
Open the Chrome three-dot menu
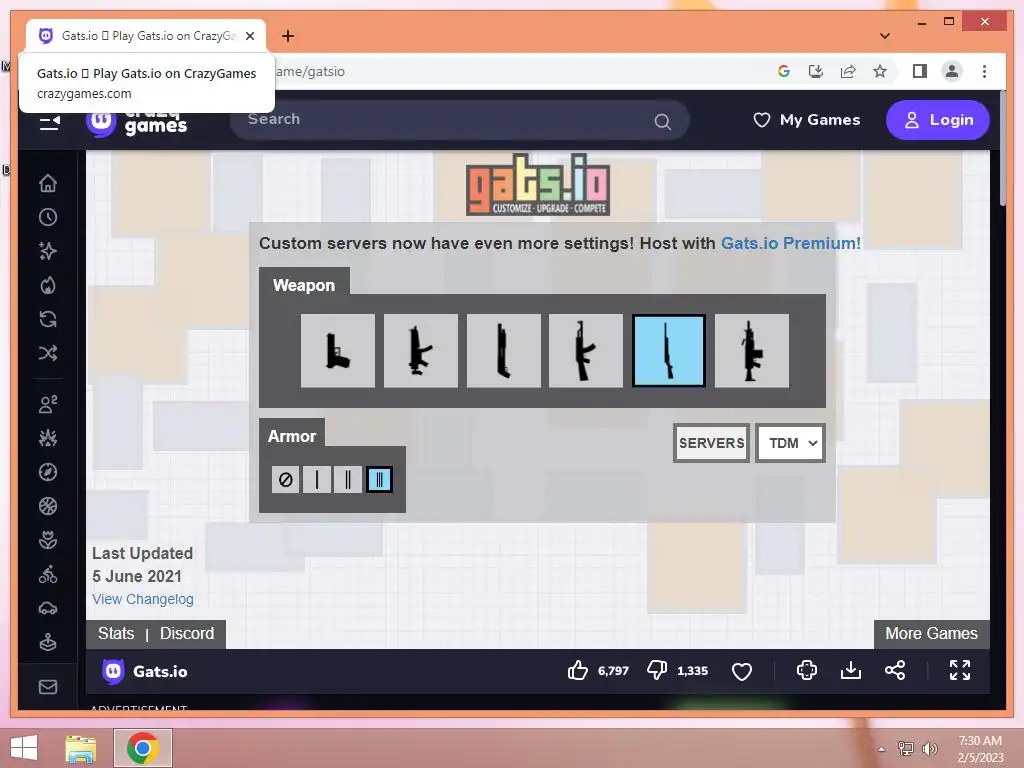pos(984,71)
